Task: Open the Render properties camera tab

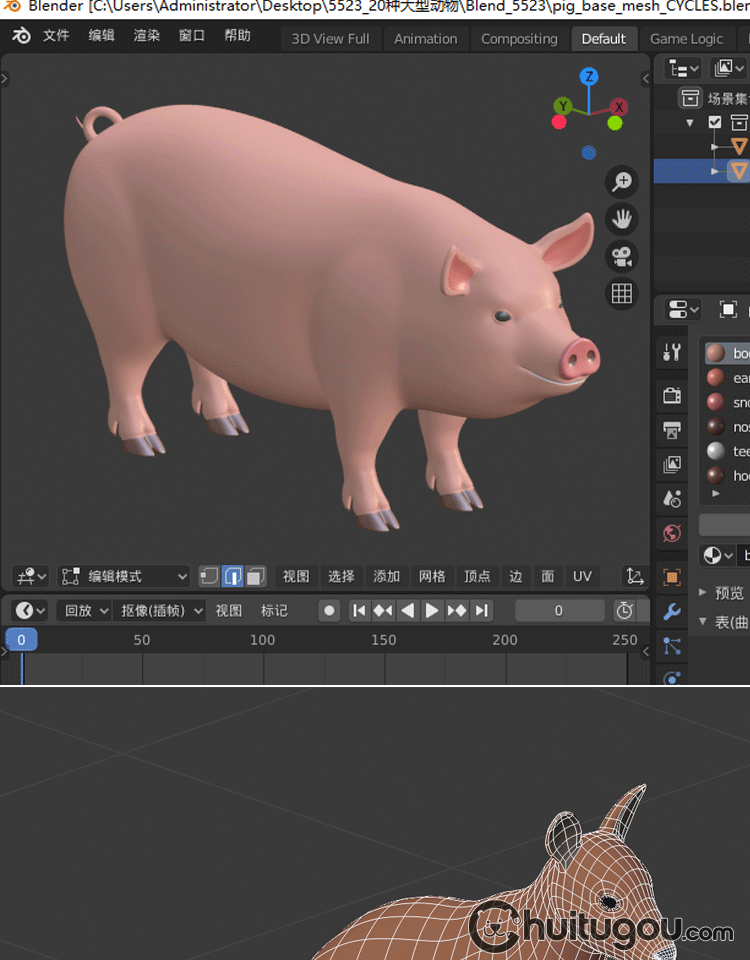Action: click(672, 396)
